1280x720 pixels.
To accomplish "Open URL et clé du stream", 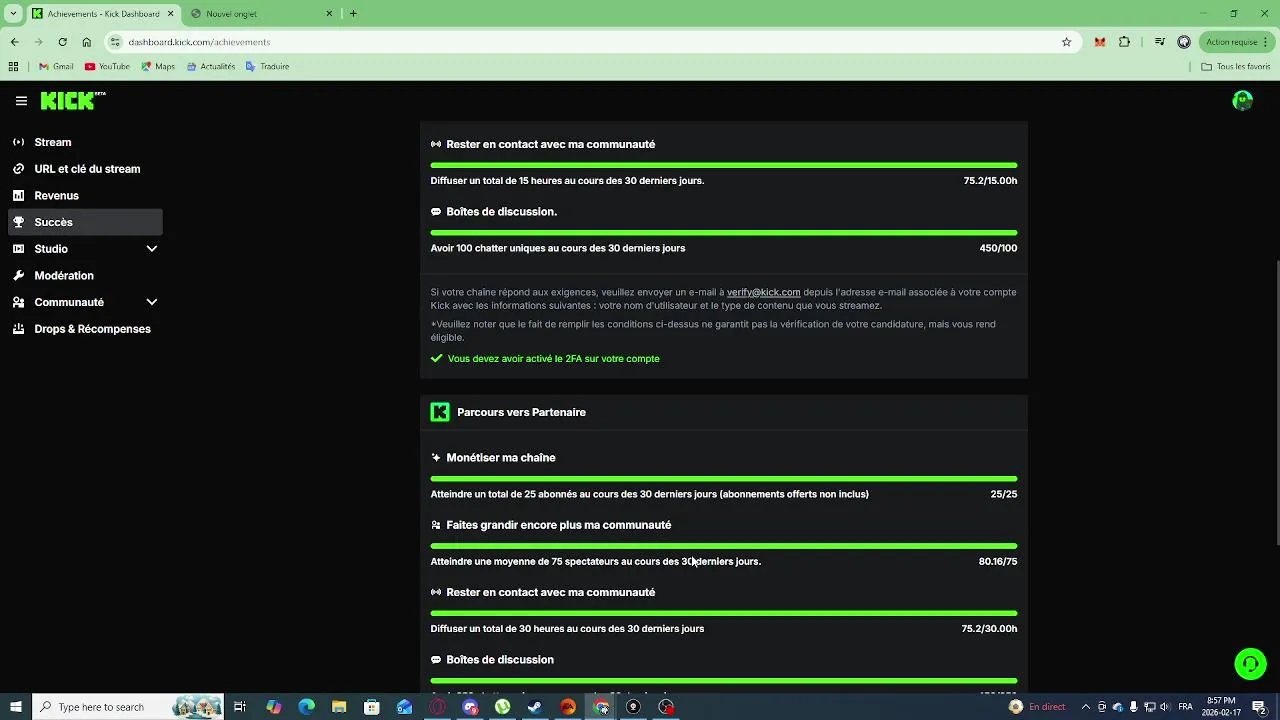I will click(85, 169).
